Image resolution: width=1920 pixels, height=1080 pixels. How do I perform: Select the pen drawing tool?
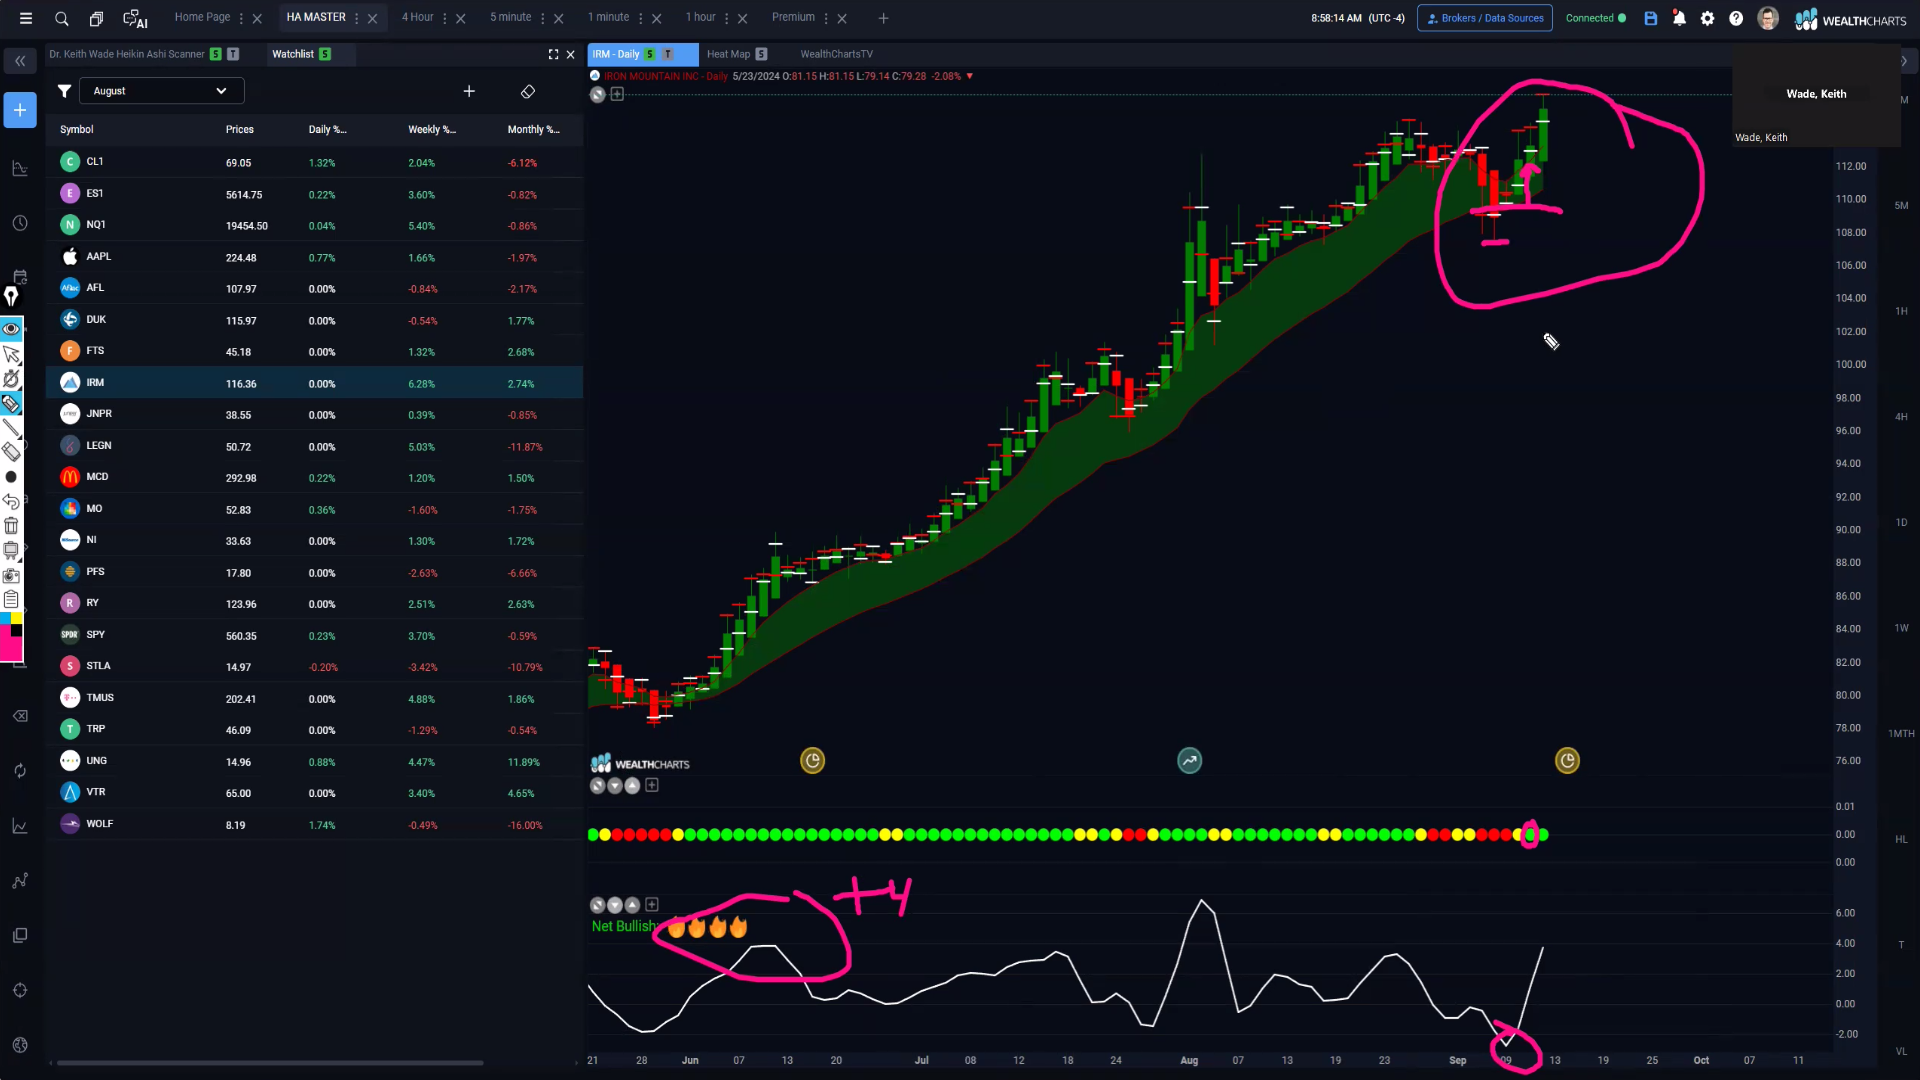pos(12,296)
